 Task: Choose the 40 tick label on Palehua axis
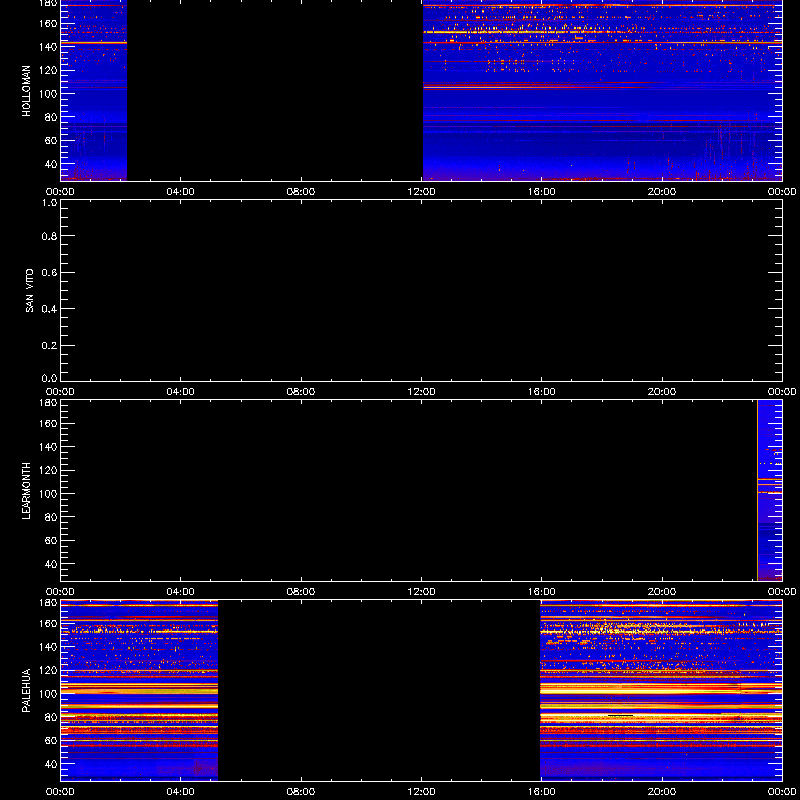[51, 764]
